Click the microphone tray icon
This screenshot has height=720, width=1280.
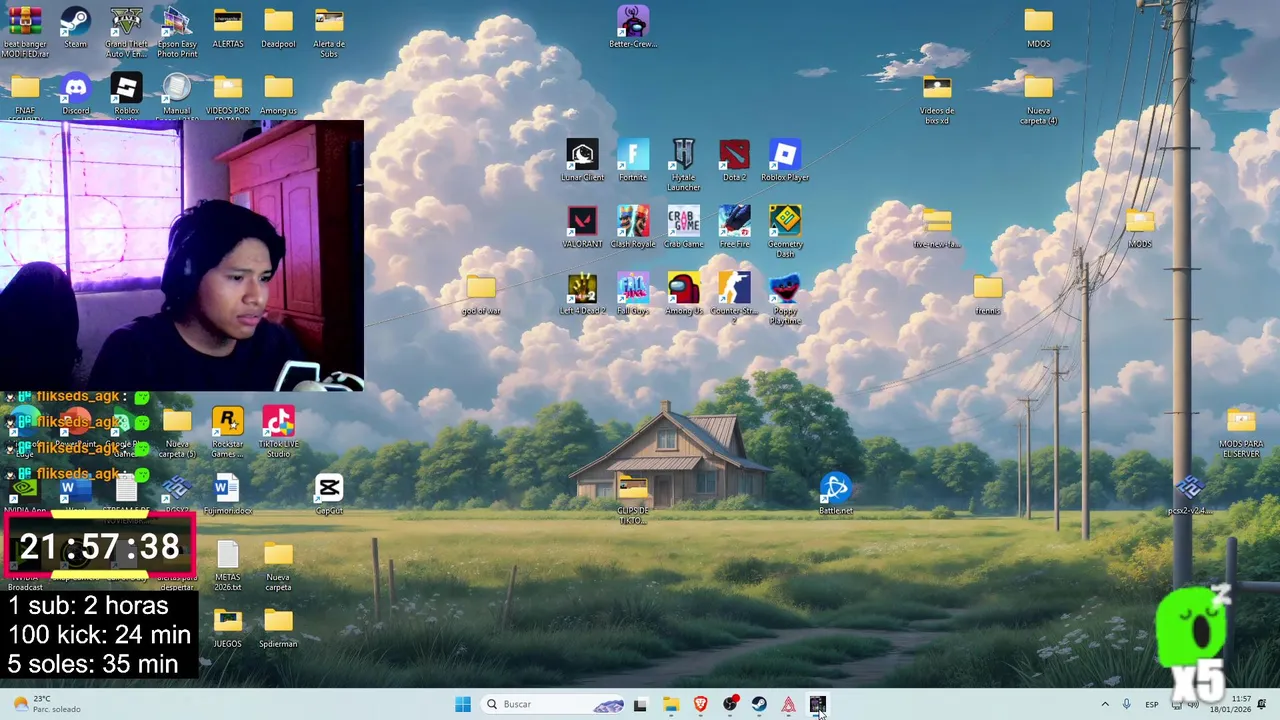coord(1127,704)
